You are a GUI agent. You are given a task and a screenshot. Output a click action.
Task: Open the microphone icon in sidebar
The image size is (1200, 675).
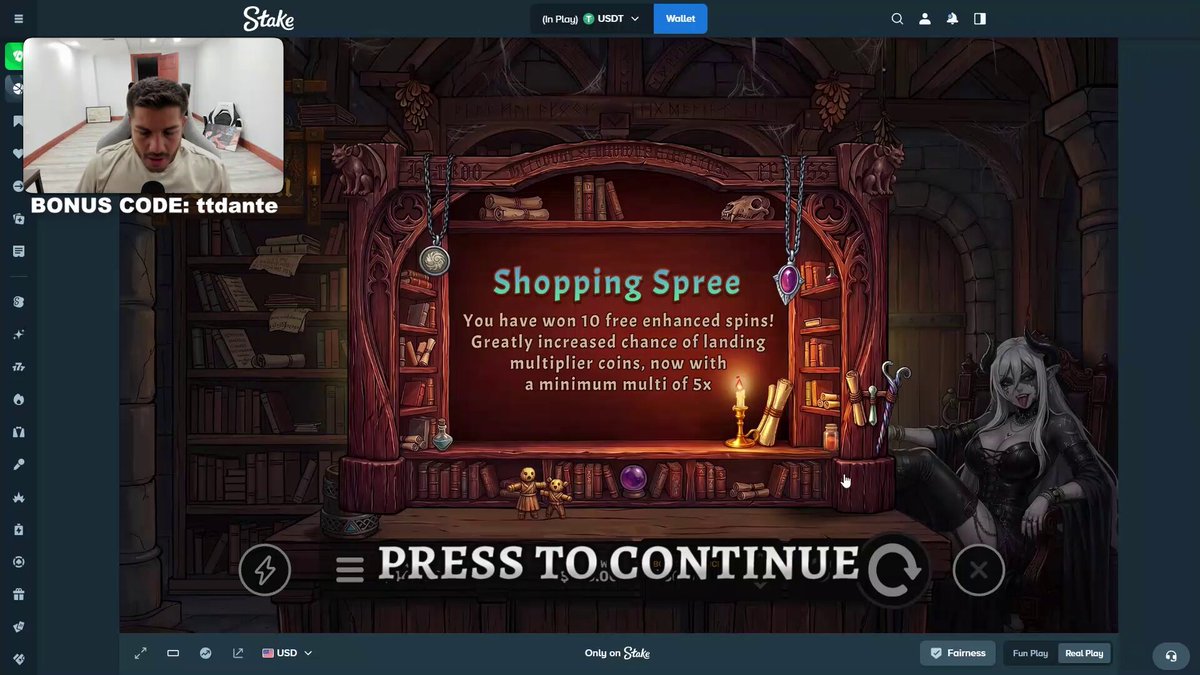18,465
